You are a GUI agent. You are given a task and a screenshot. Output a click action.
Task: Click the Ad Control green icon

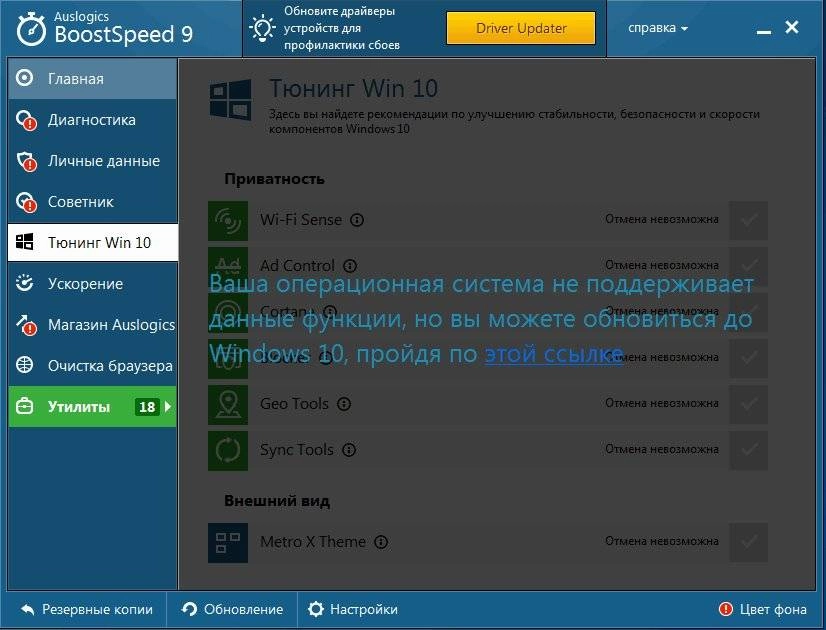click(228, 267)
